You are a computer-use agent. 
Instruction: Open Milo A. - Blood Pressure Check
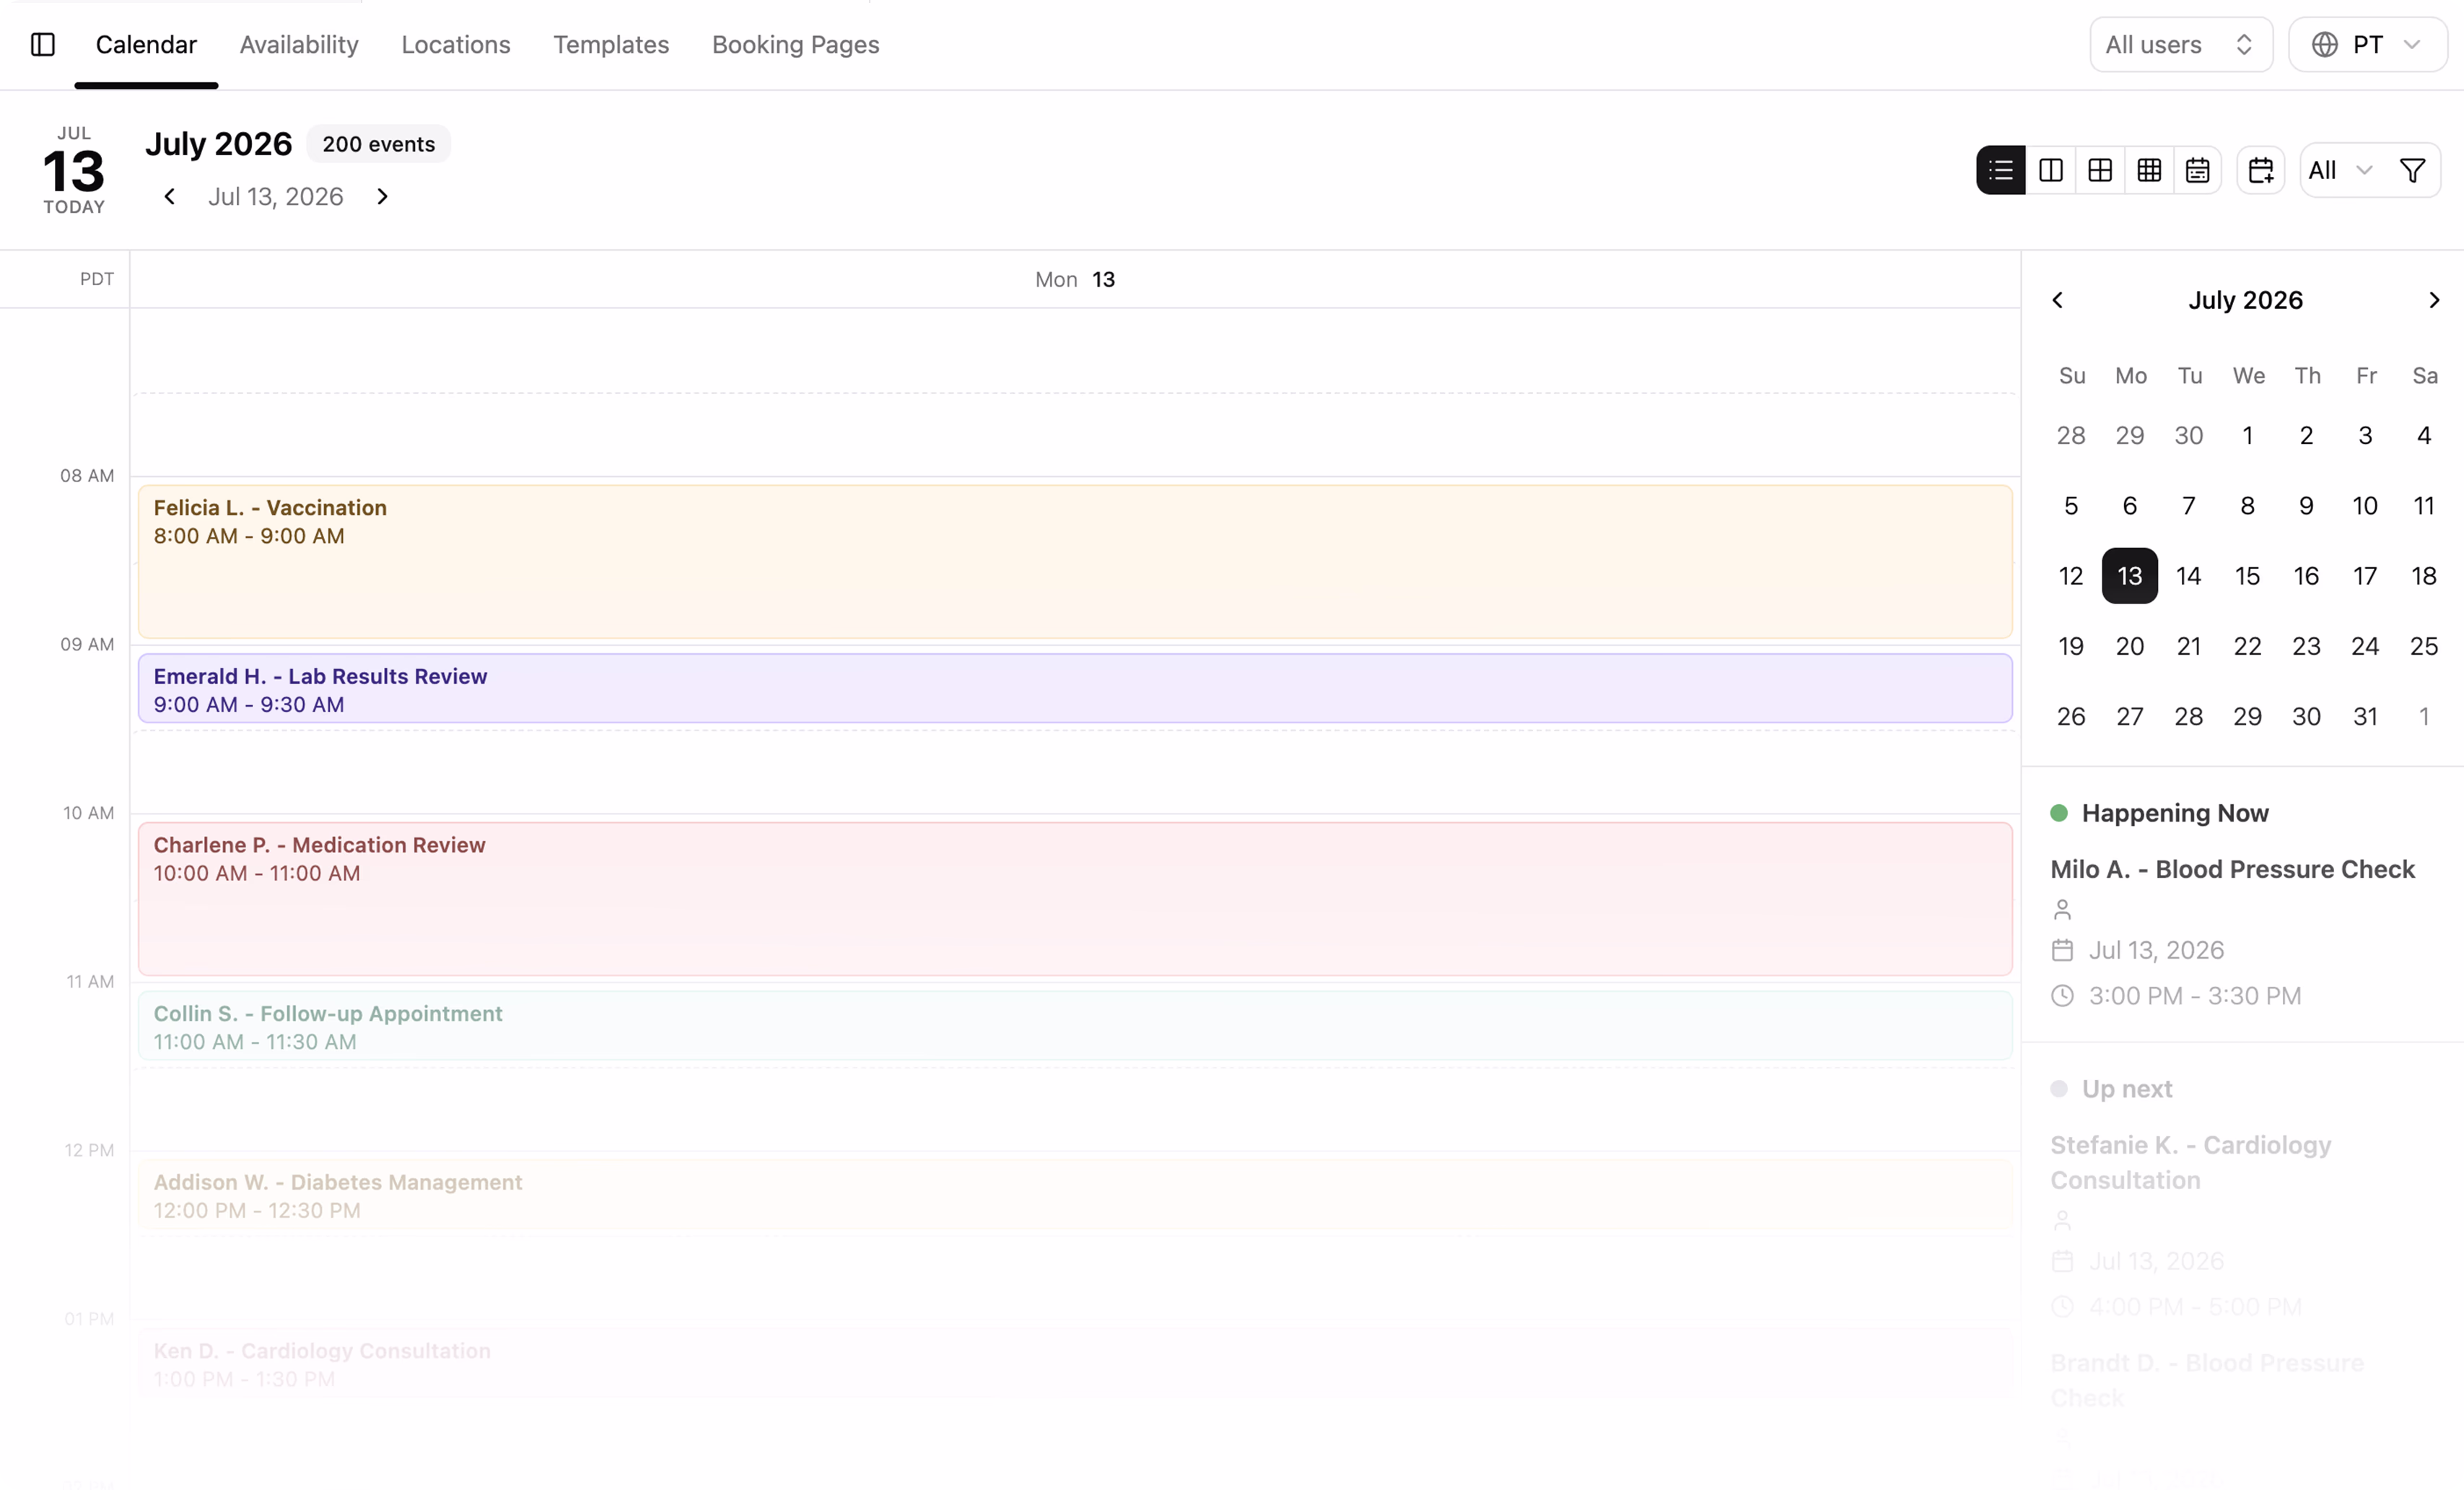click(2233, 869)
